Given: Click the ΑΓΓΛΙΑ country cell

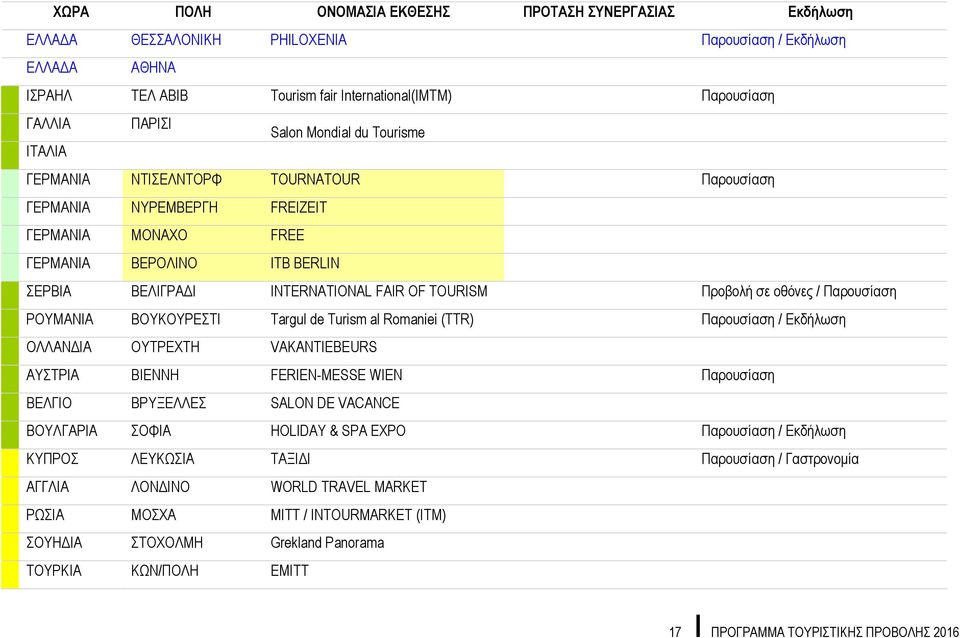Looking at the screenshot, I should coord(47,487).
